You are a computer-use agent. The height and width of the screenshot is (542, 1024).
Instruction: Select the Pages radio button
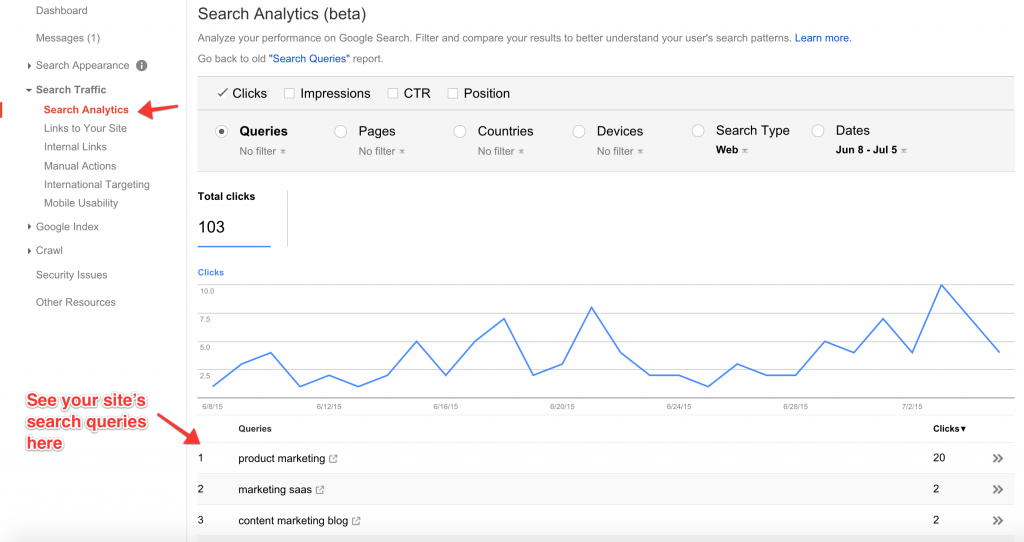coord(341,131)
